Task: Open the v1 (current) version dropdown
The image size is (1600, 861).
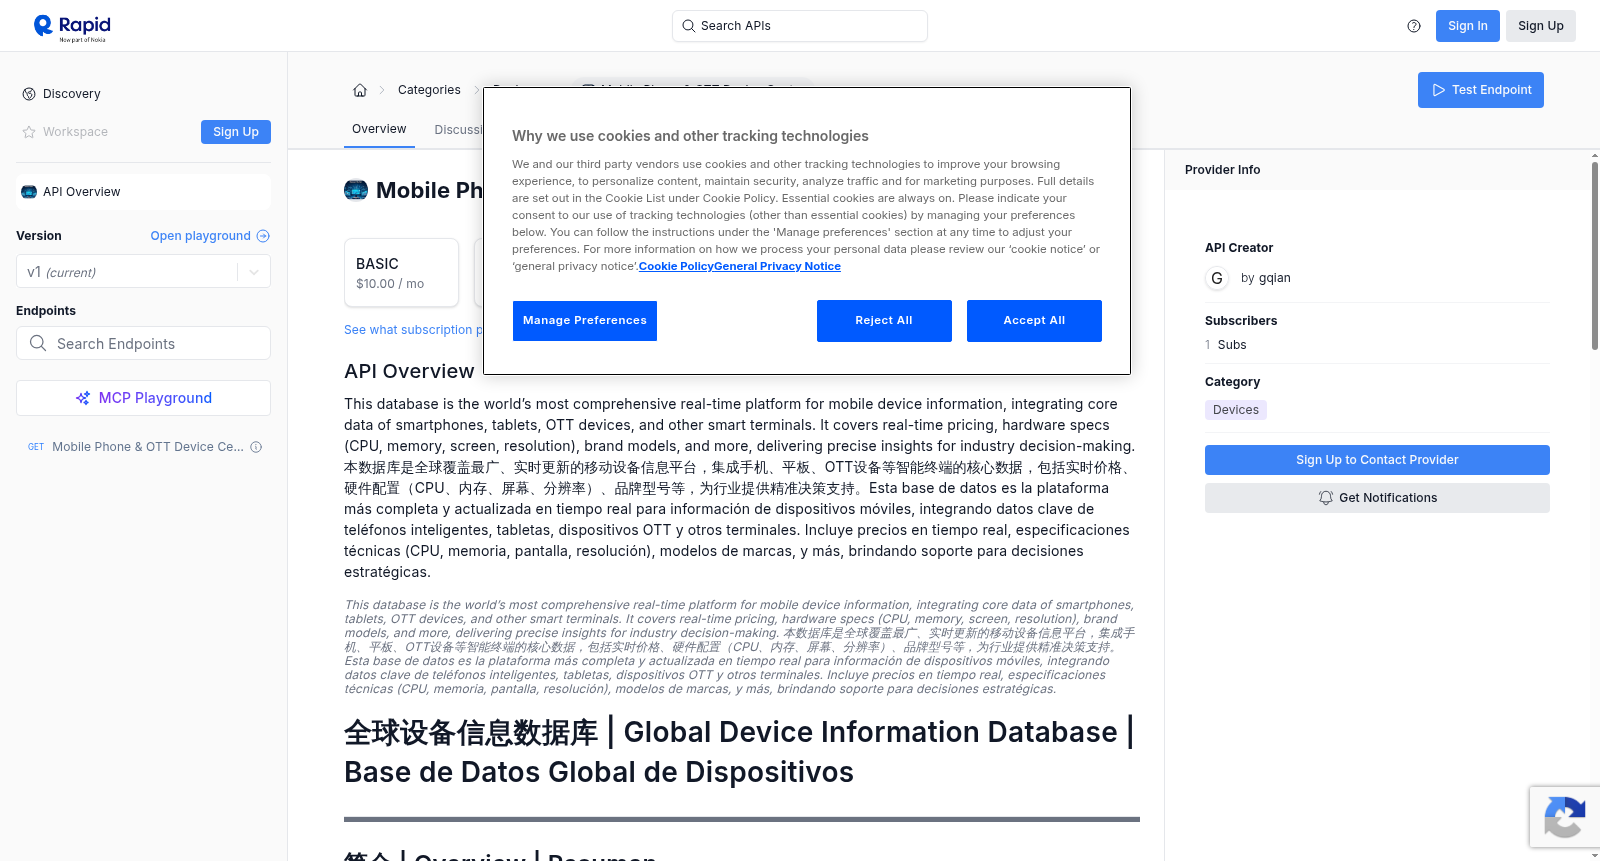Action: [143, 271]
